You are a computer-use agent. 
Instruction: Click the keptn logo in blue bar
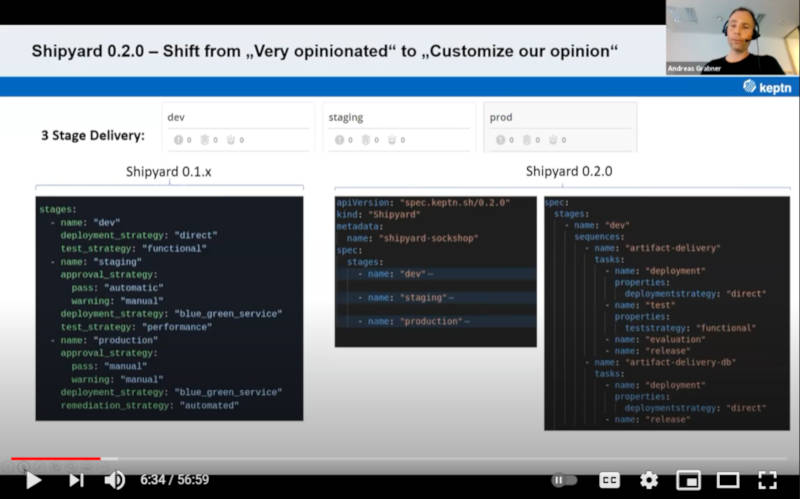(767, 87)
